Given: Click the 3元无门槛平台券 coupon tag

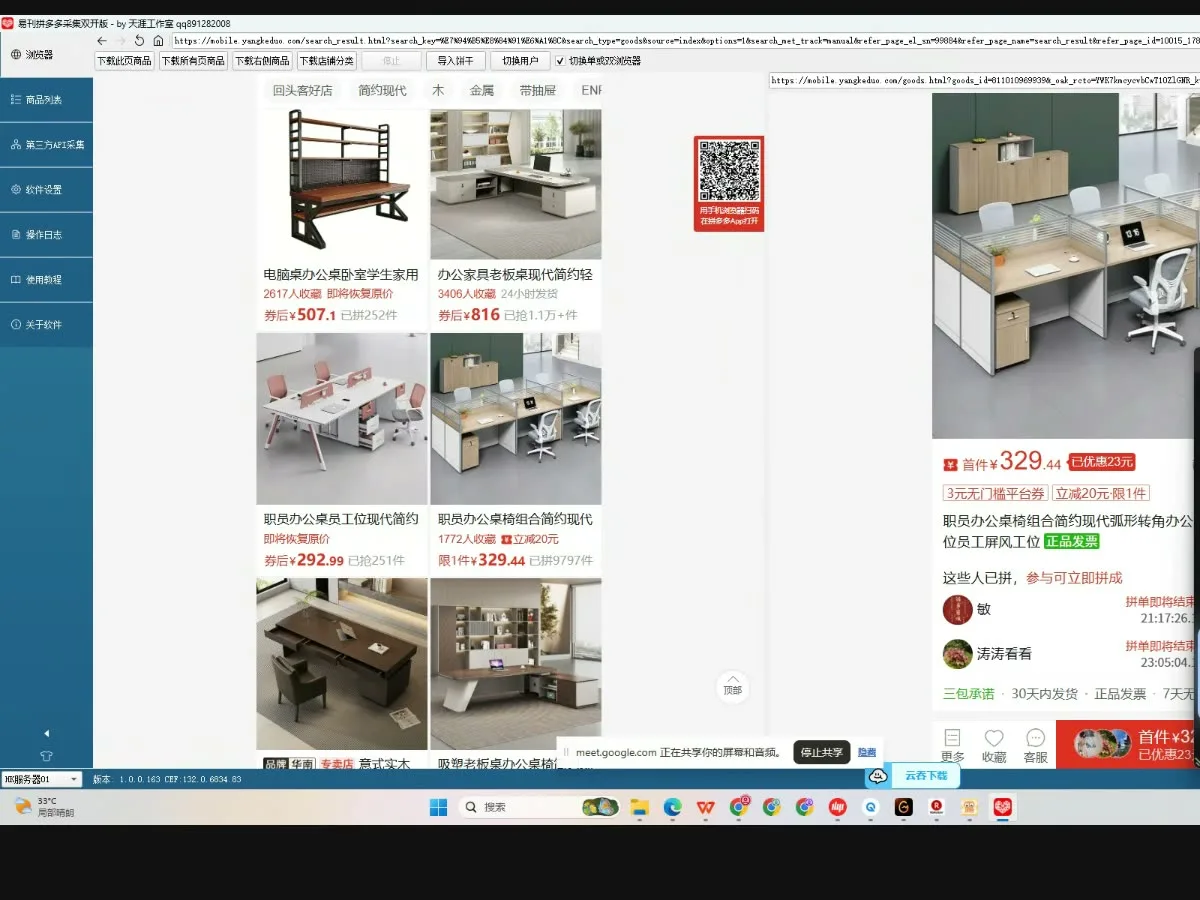Looking at the screenshot, I should (x=995, y=493).
